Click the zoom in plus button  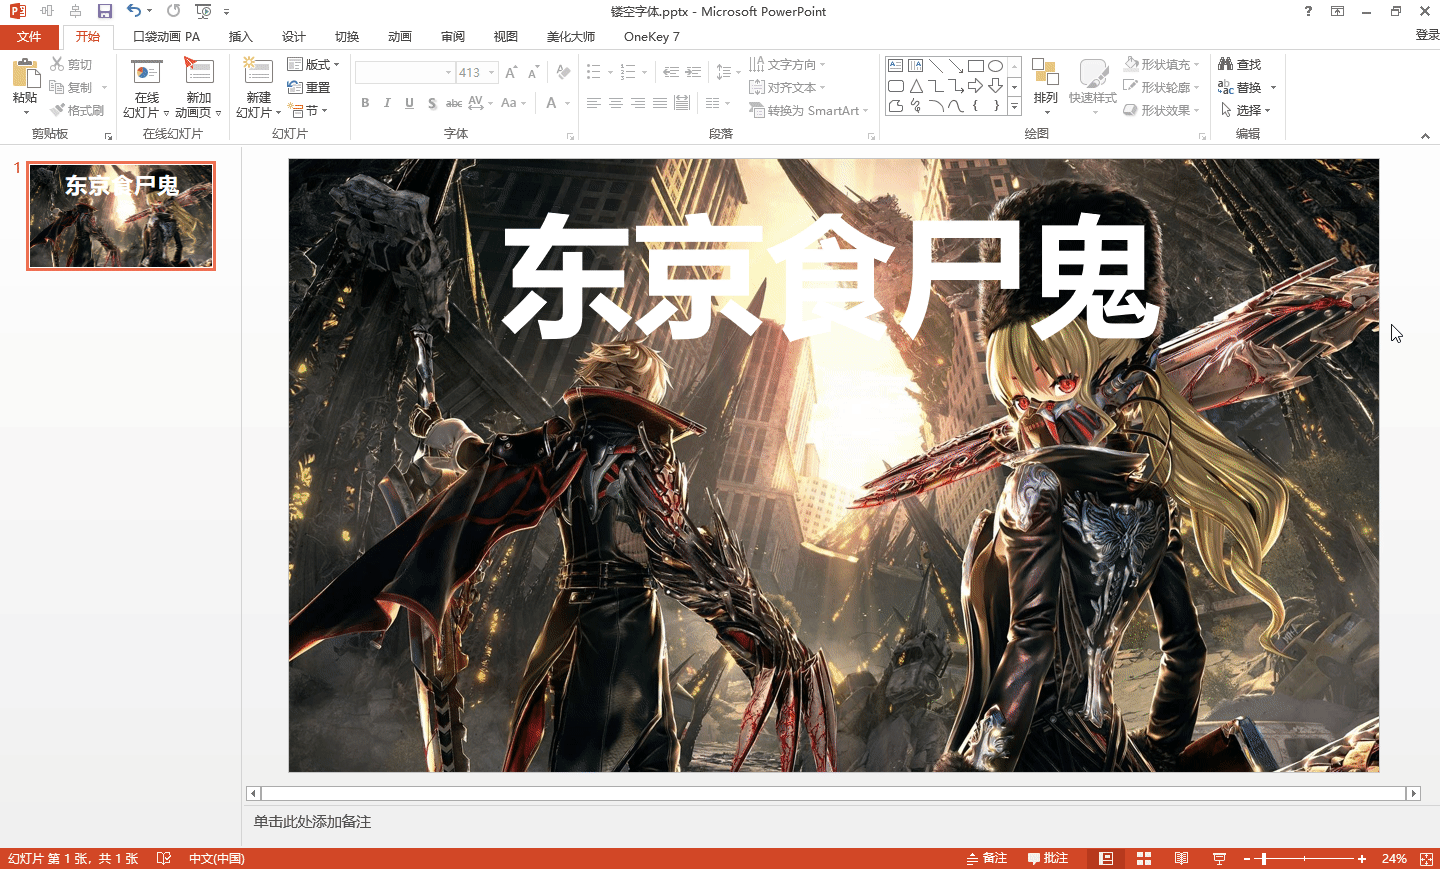pyautogui.click(x=1362, y=859)
